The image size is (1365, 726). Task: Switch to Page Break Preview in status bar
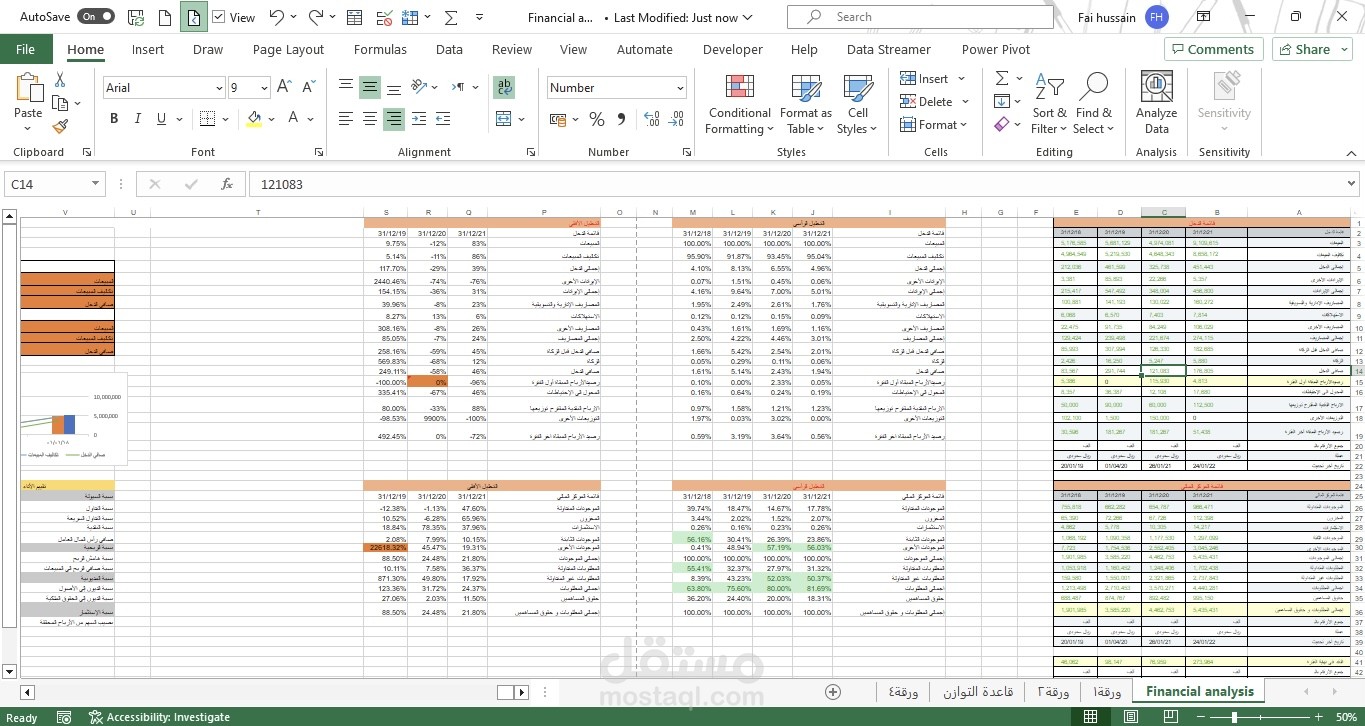coord(1169,717)
